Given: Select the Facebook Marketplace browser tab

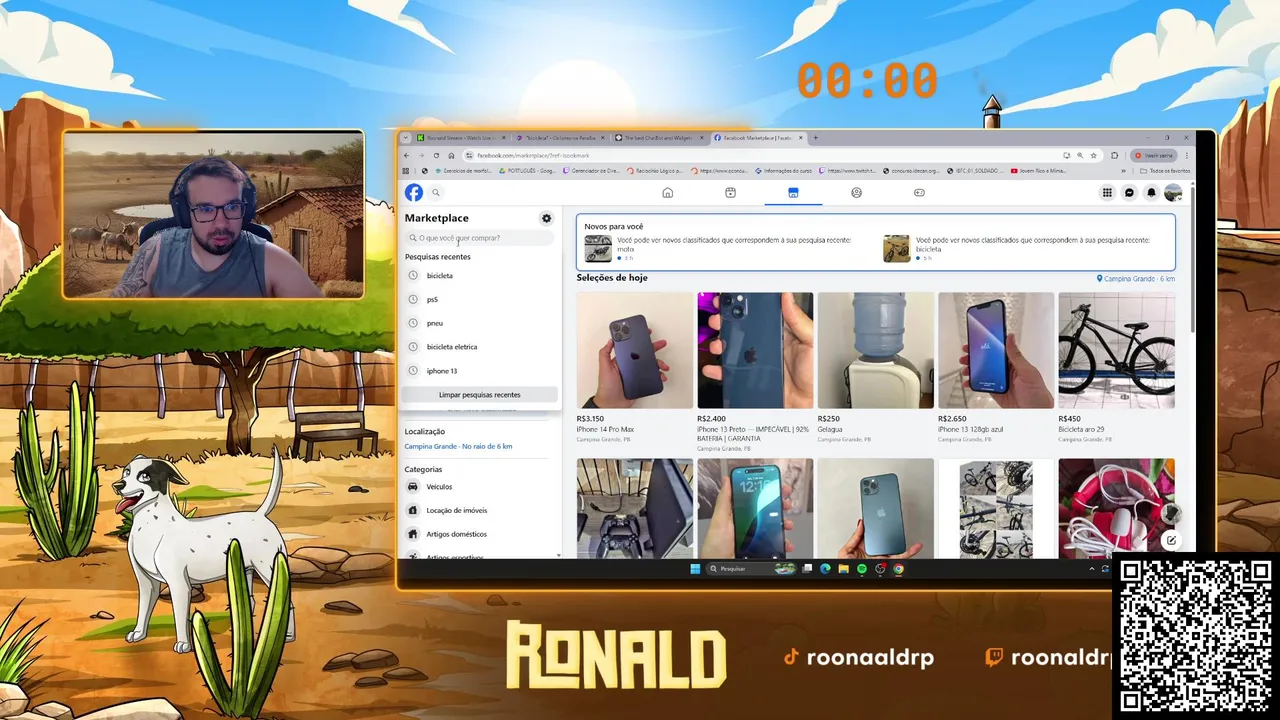Looking at the screenshot, I should [x=758, y=138].
